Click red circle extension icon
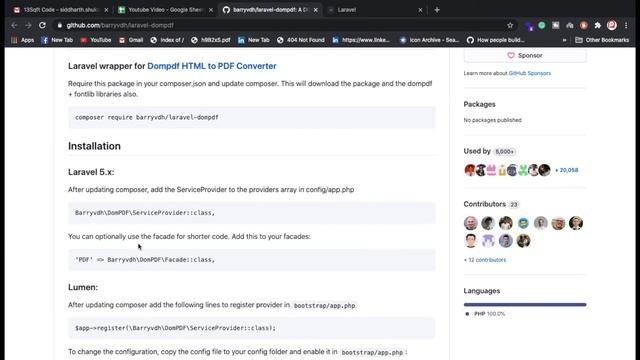 pos(584,25)
